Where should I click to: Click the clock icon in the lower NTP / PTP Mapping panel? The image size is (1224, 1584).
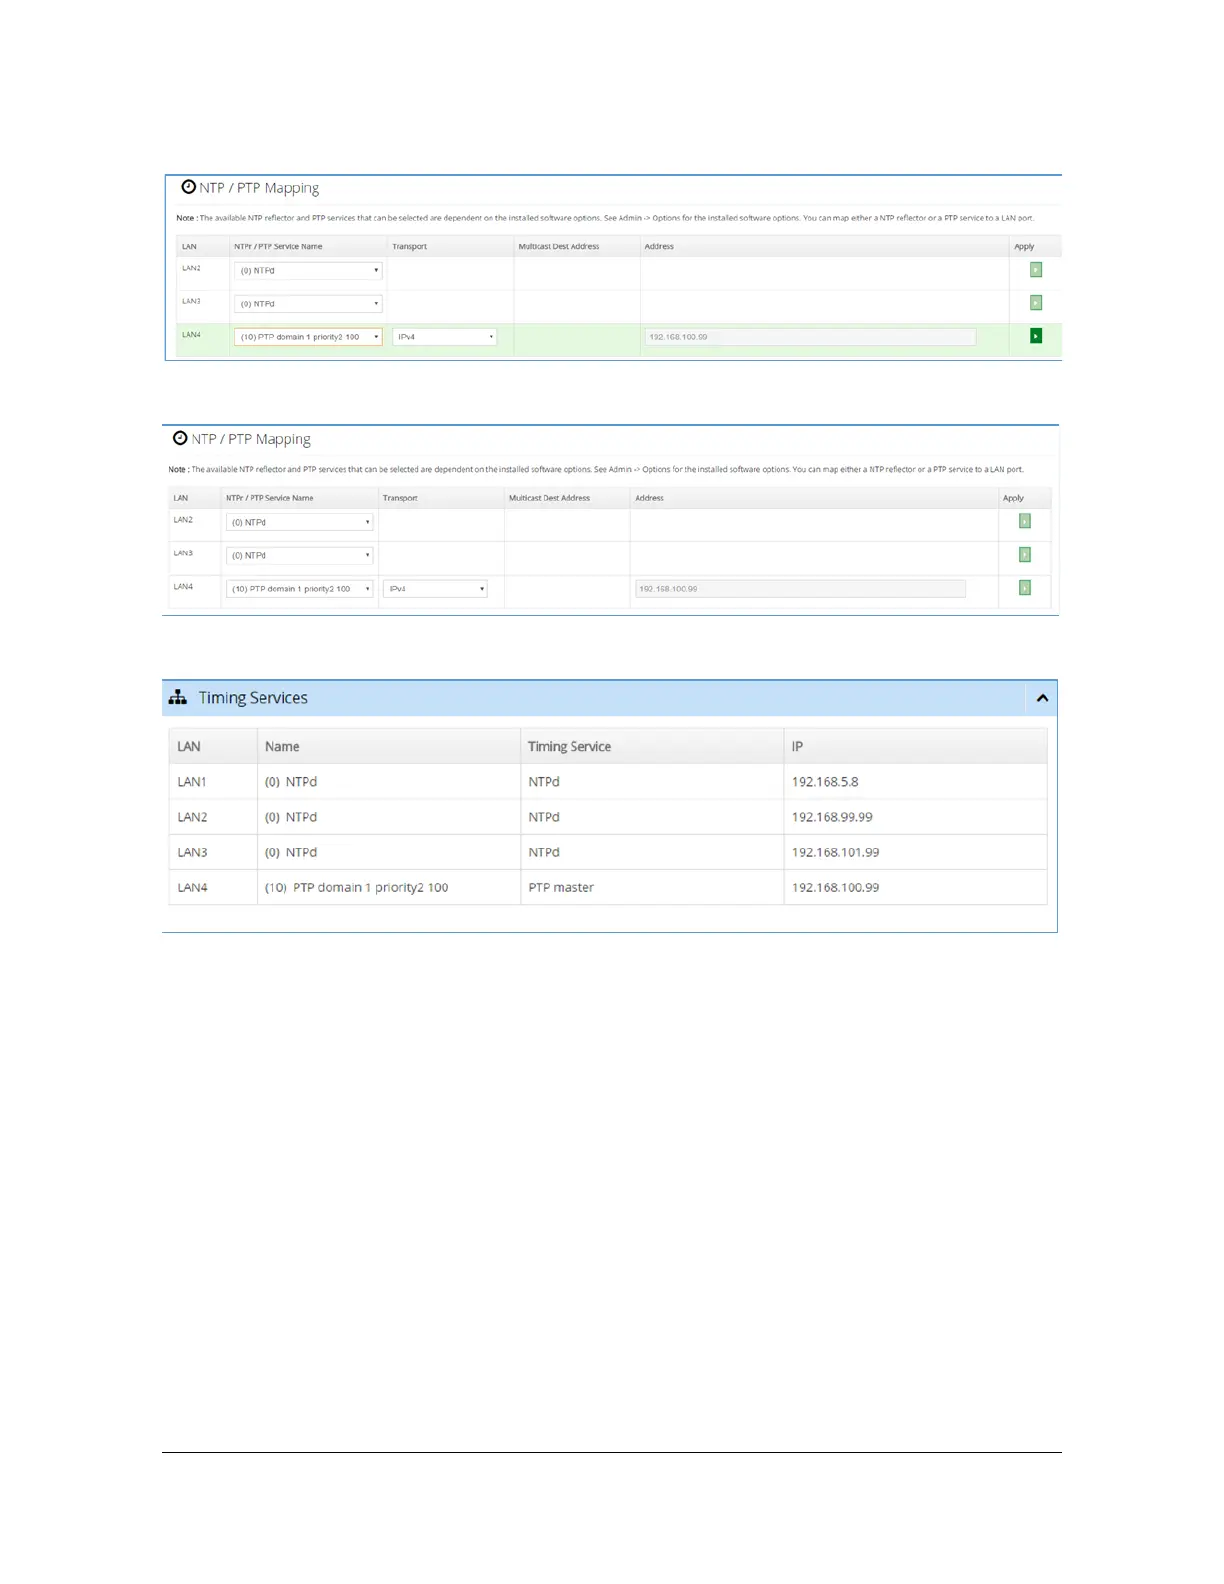click(x=180, y=438)
